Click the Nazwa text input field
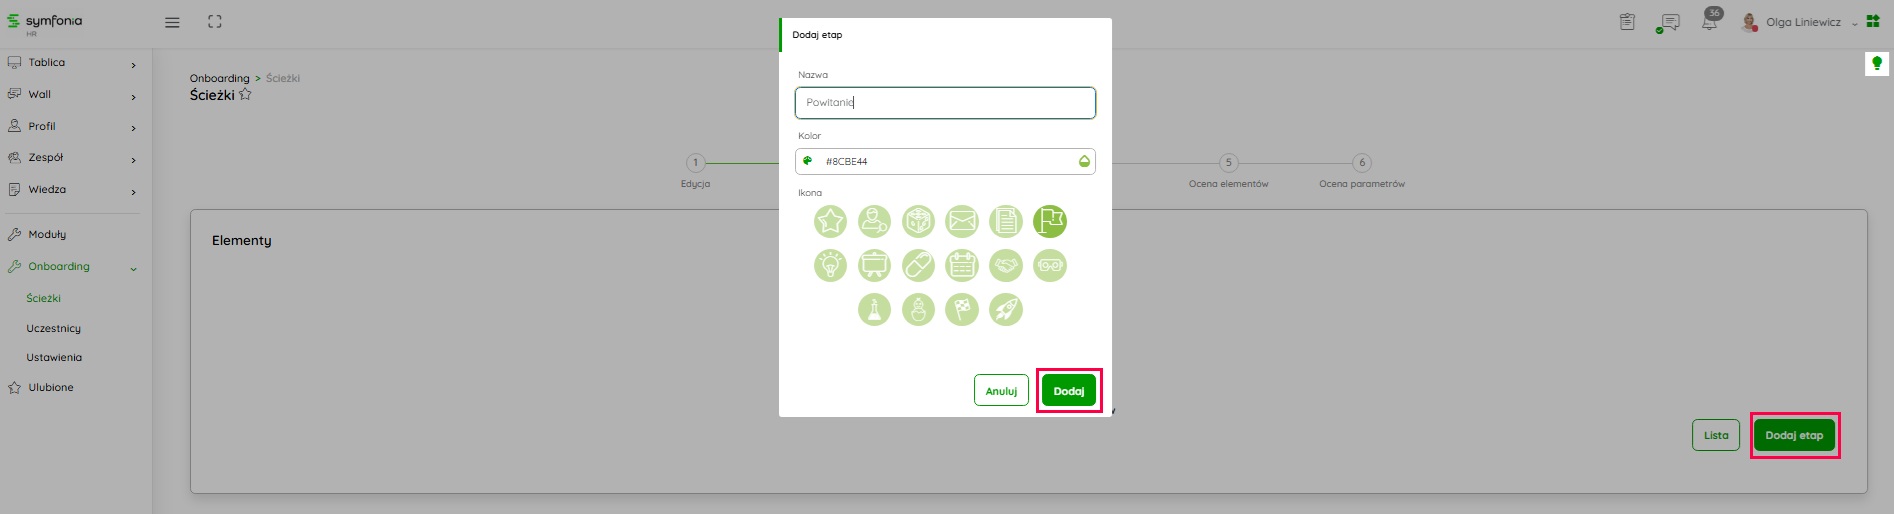The width and height of the screenshot is (1894, 514). tap(945, 103)
